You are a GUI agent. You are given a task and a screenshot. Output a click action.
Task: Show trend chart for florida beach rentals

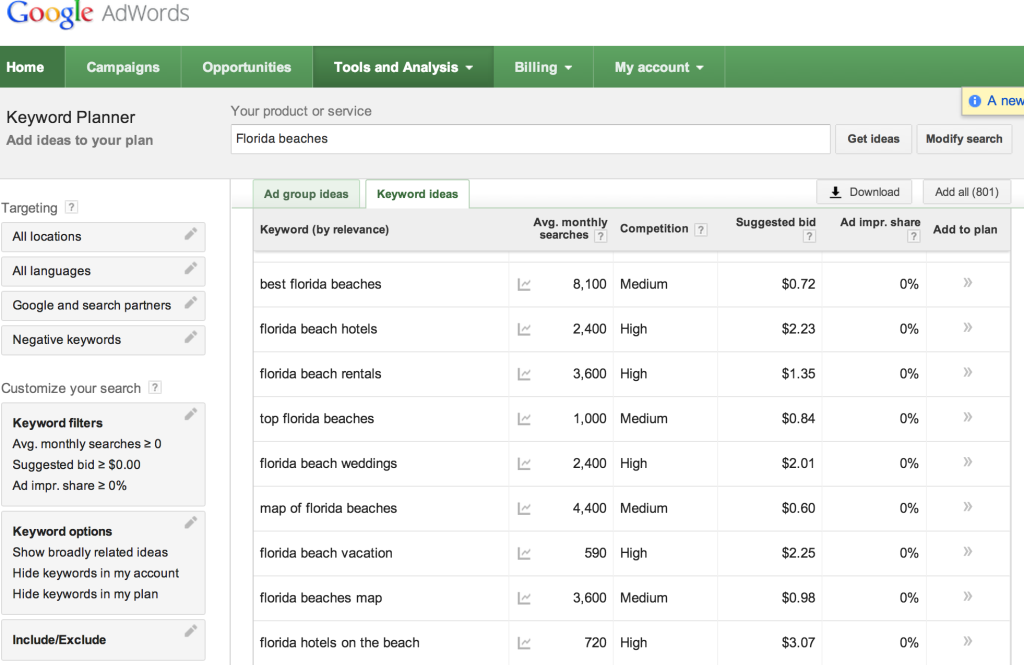[x=524, y=374]
